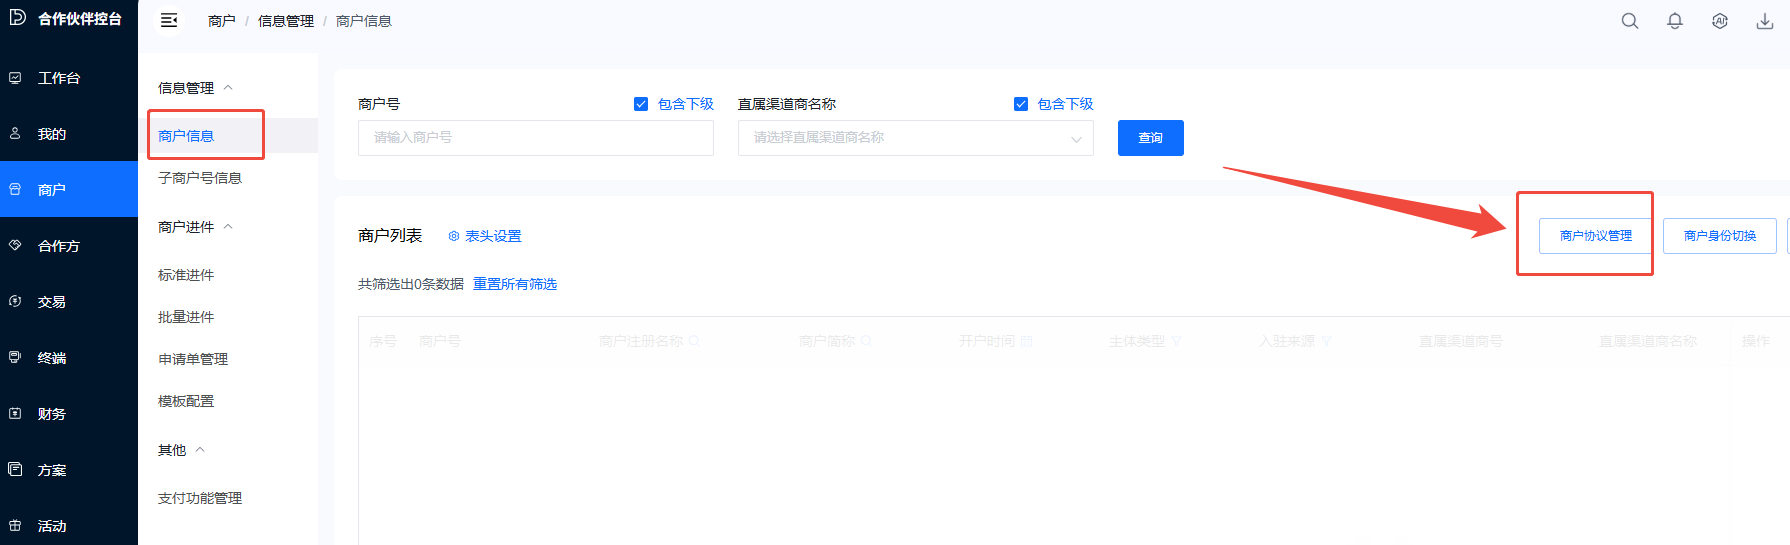This screenshot has height=545, width=1790.
Task: Click the download icon in top bar
Action: click(x=1764, y=21)
